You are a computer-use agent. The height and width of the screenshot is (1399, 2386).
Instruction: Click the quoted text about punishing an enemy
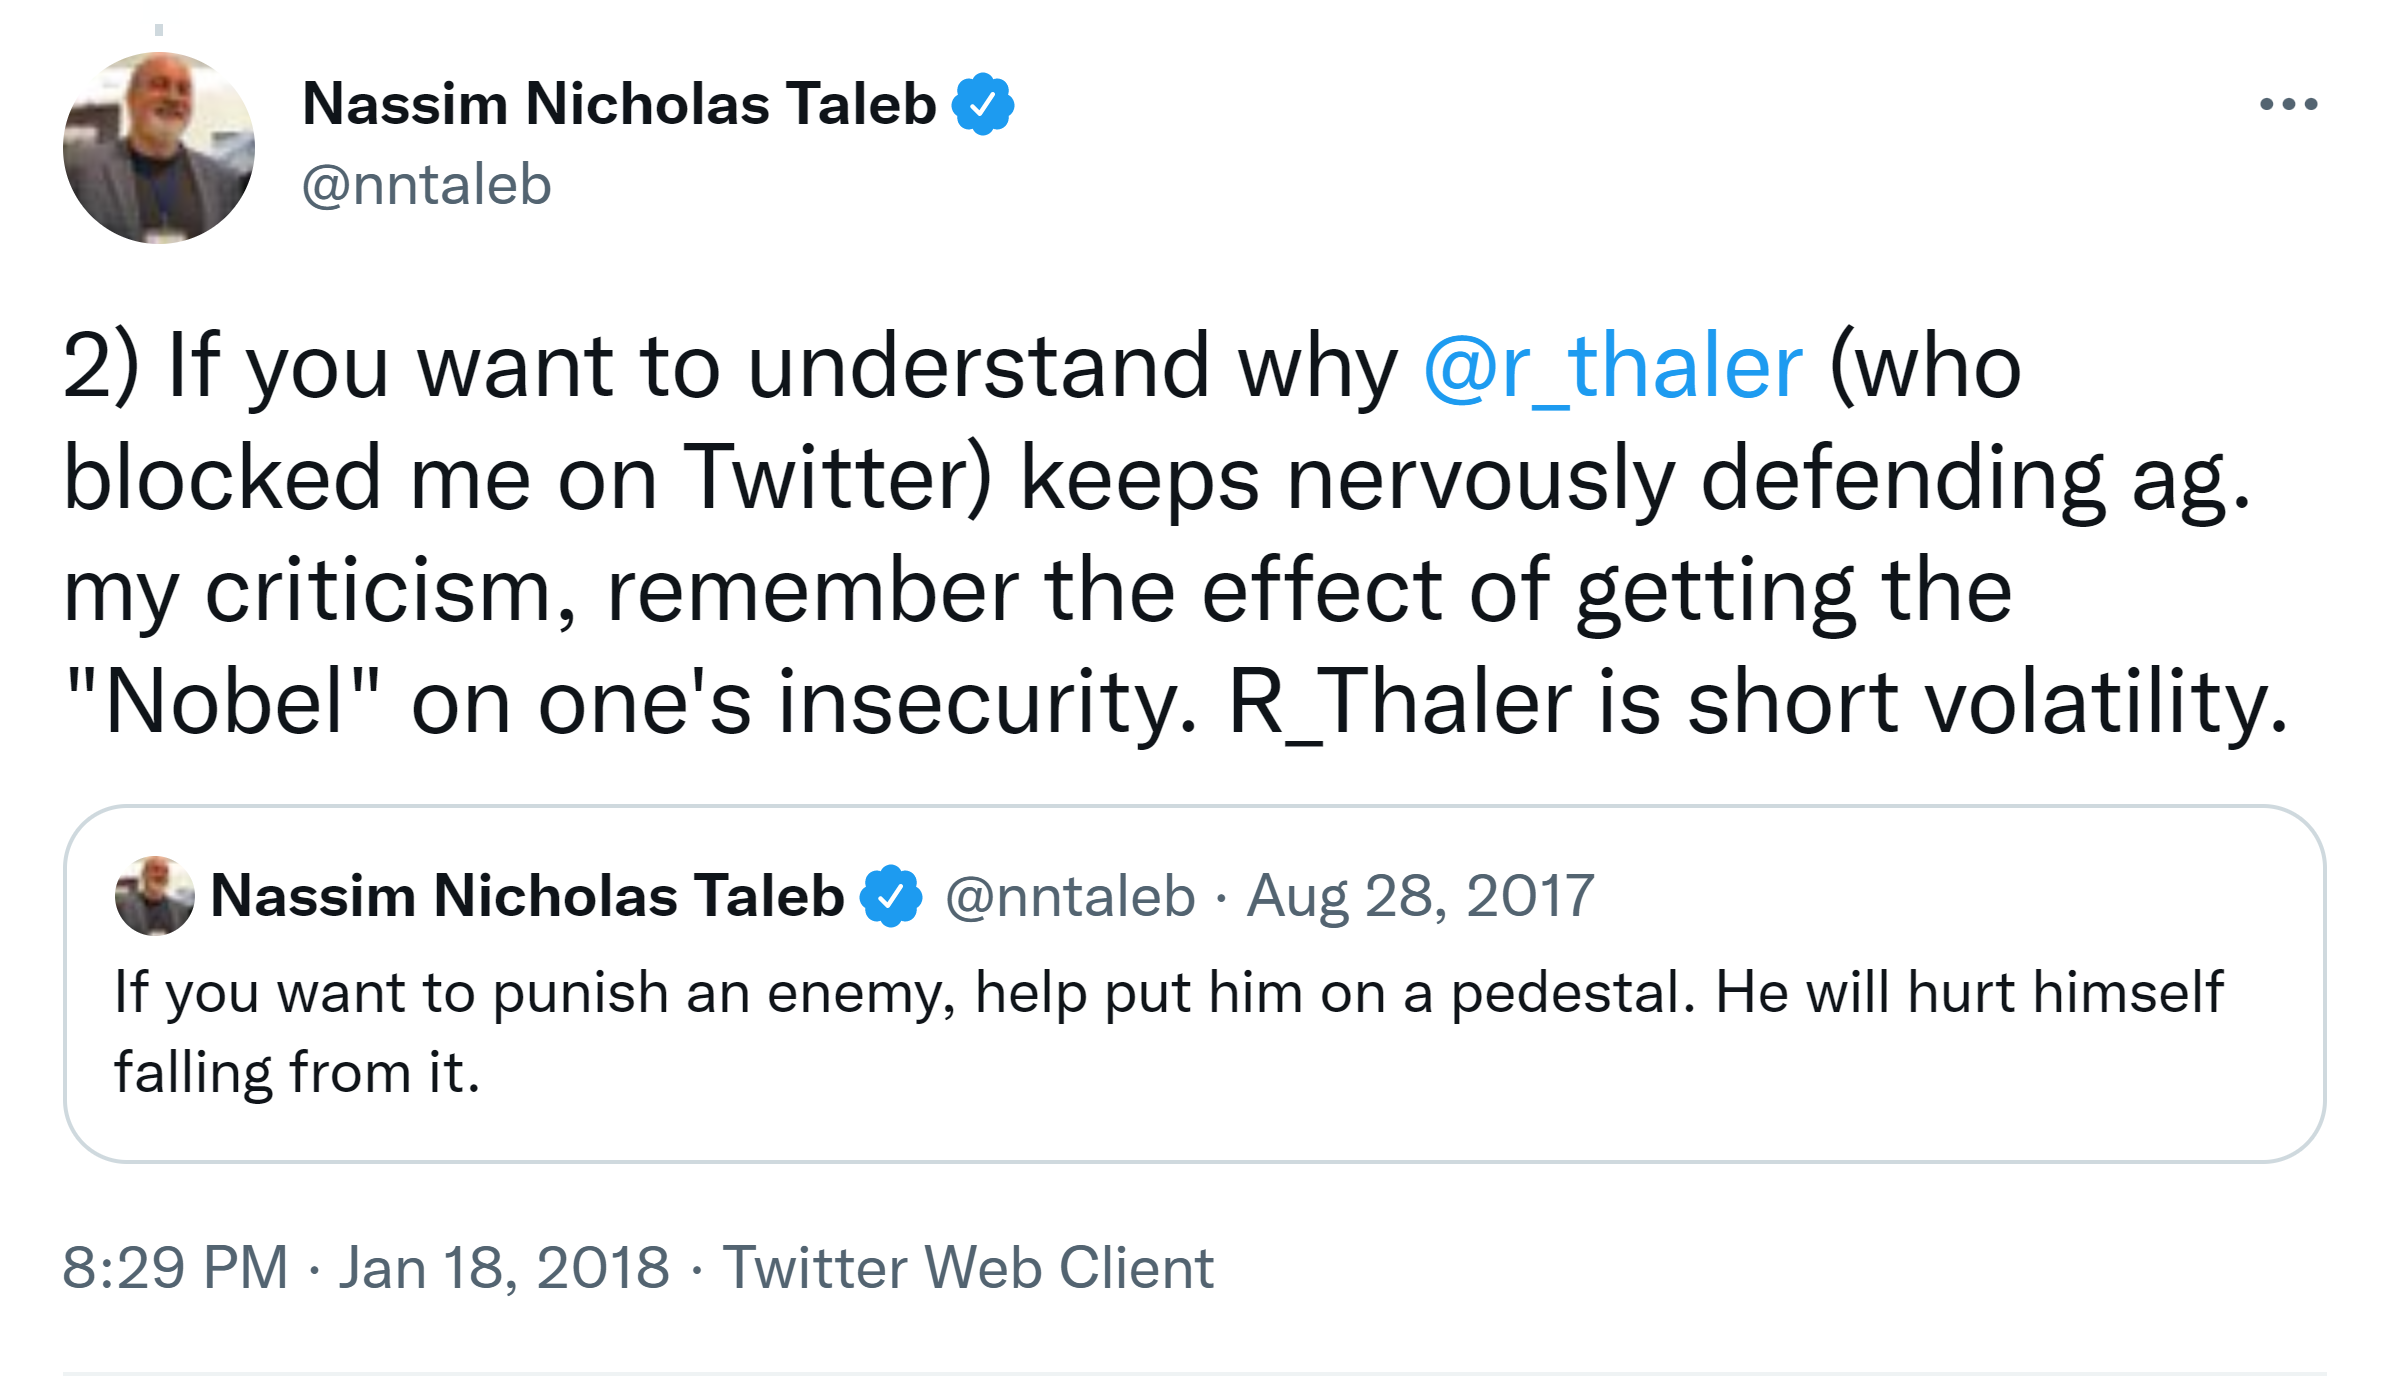pos(1168,993)
